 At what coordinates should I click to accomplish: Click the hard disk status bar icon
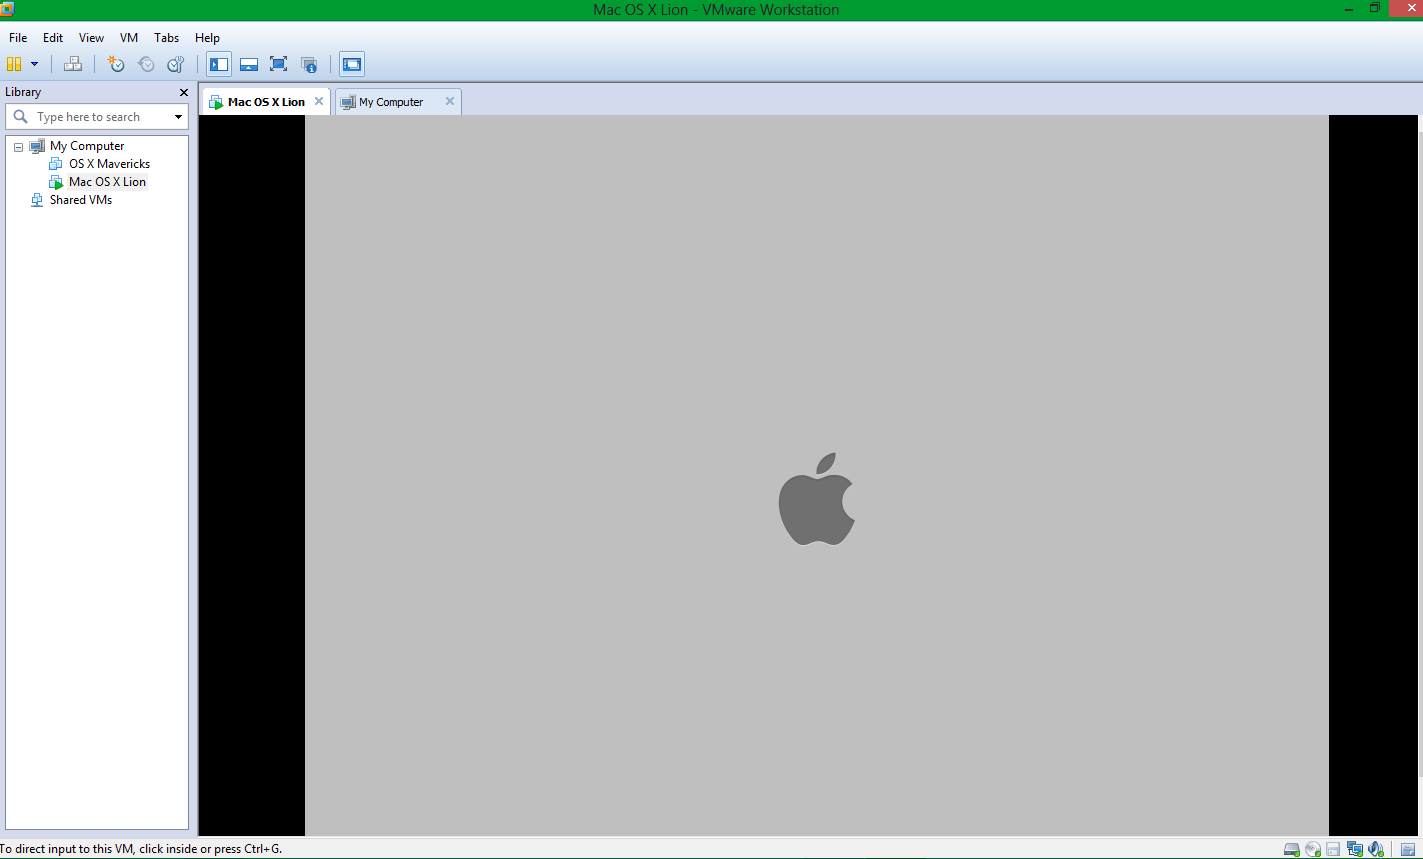pyautogui.click(x=1292, y=850)
